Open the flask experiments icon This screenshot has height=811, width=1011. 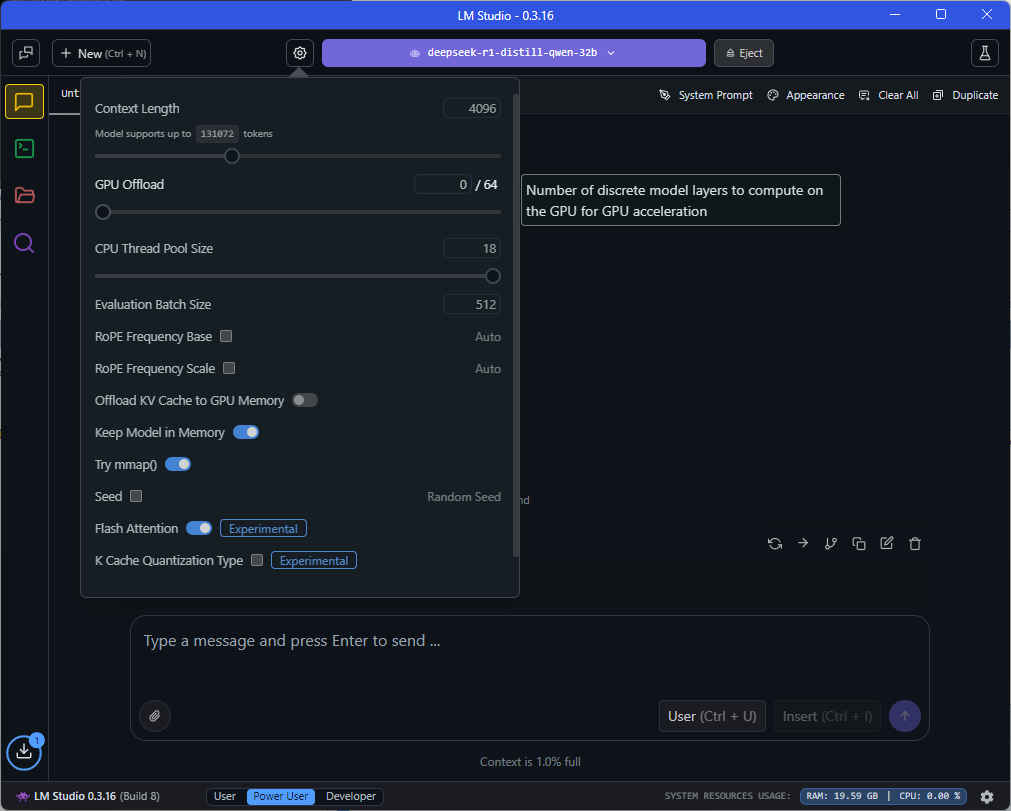[x=985, y=53]
